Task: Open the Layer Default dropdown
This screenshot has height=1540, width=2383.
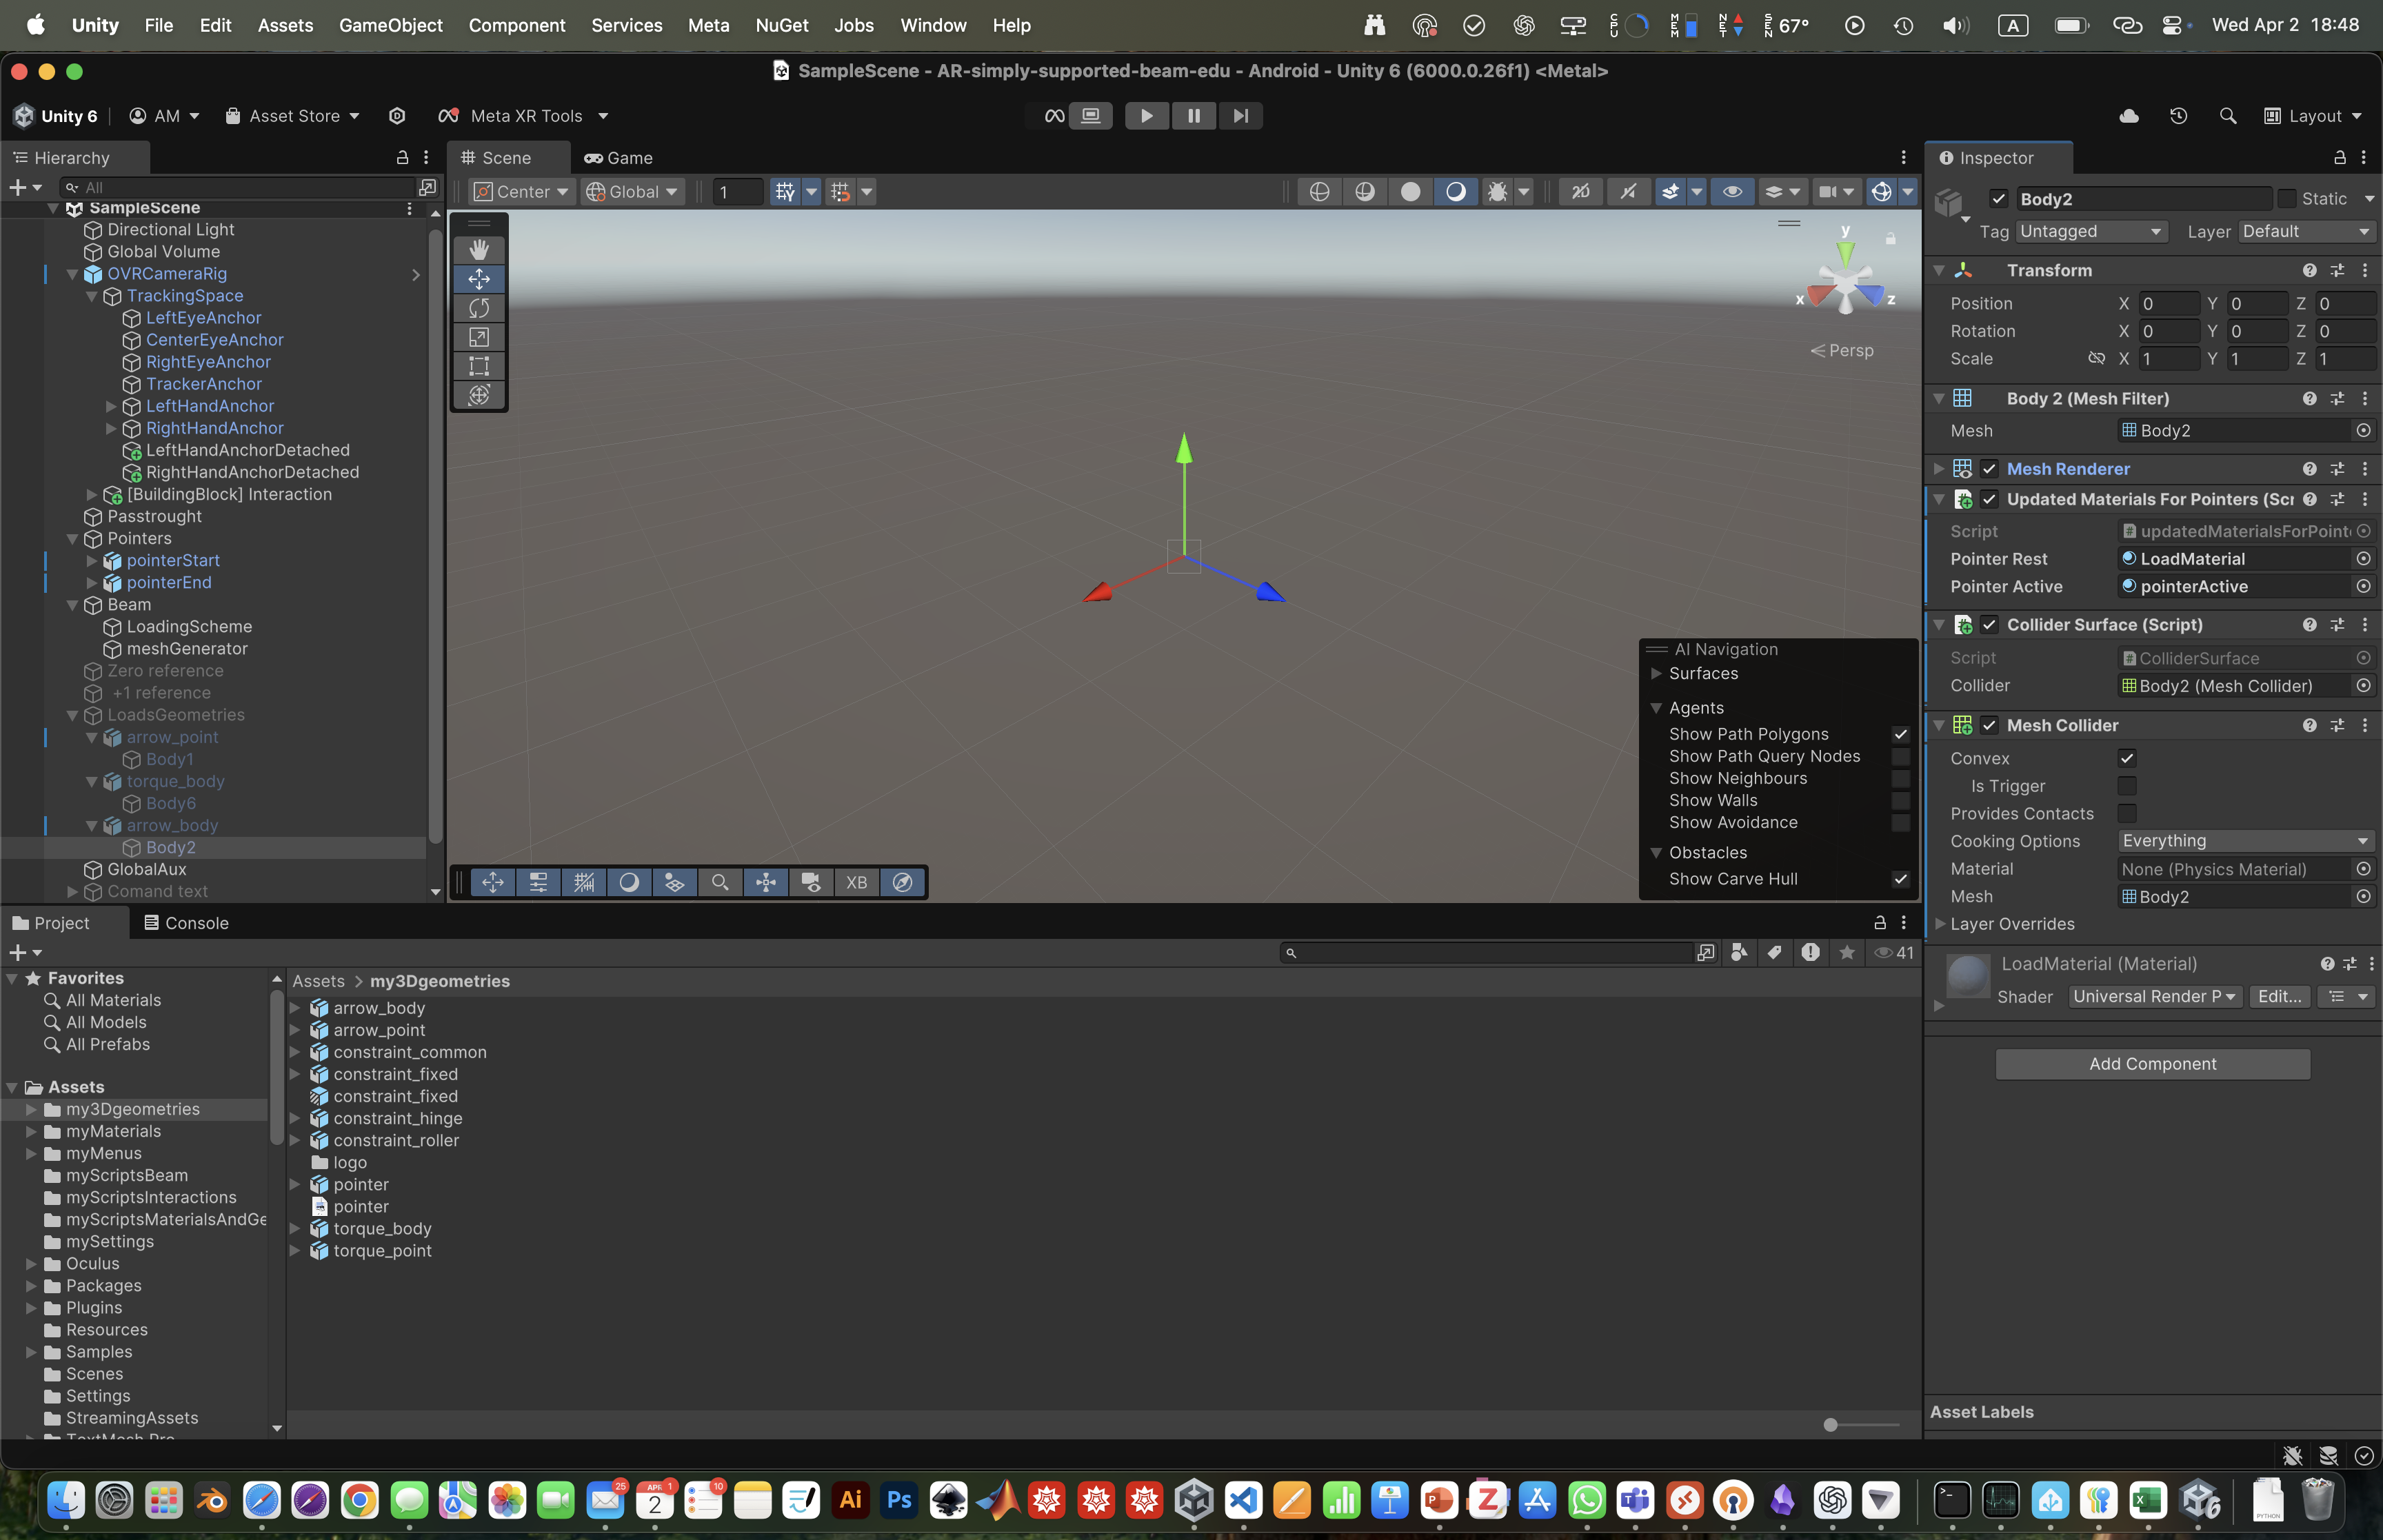Action: coord(2306,231)
